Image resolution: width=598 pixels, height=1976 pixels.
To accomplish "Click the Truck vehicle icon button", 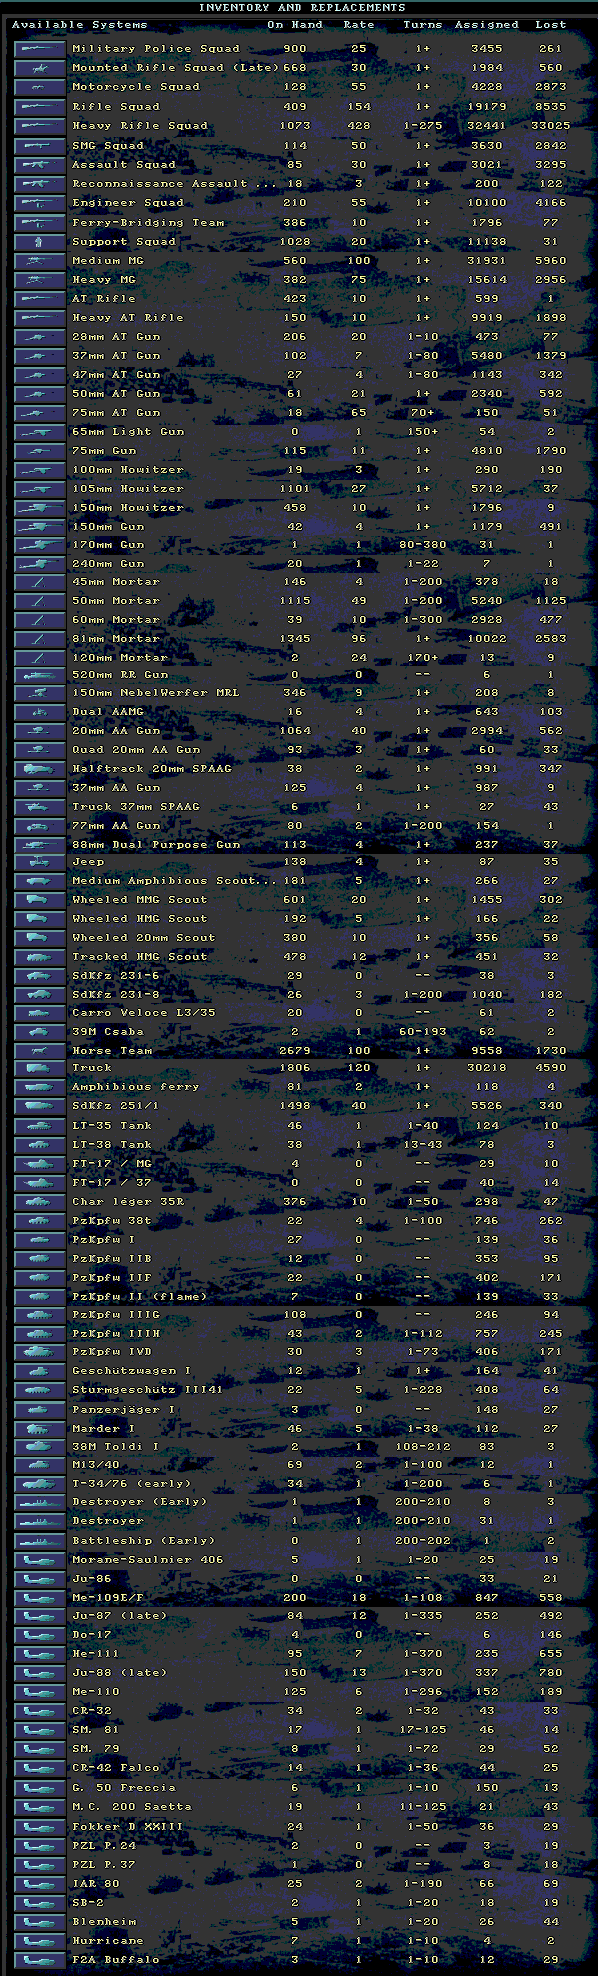I will click(x=40, y=1067).
